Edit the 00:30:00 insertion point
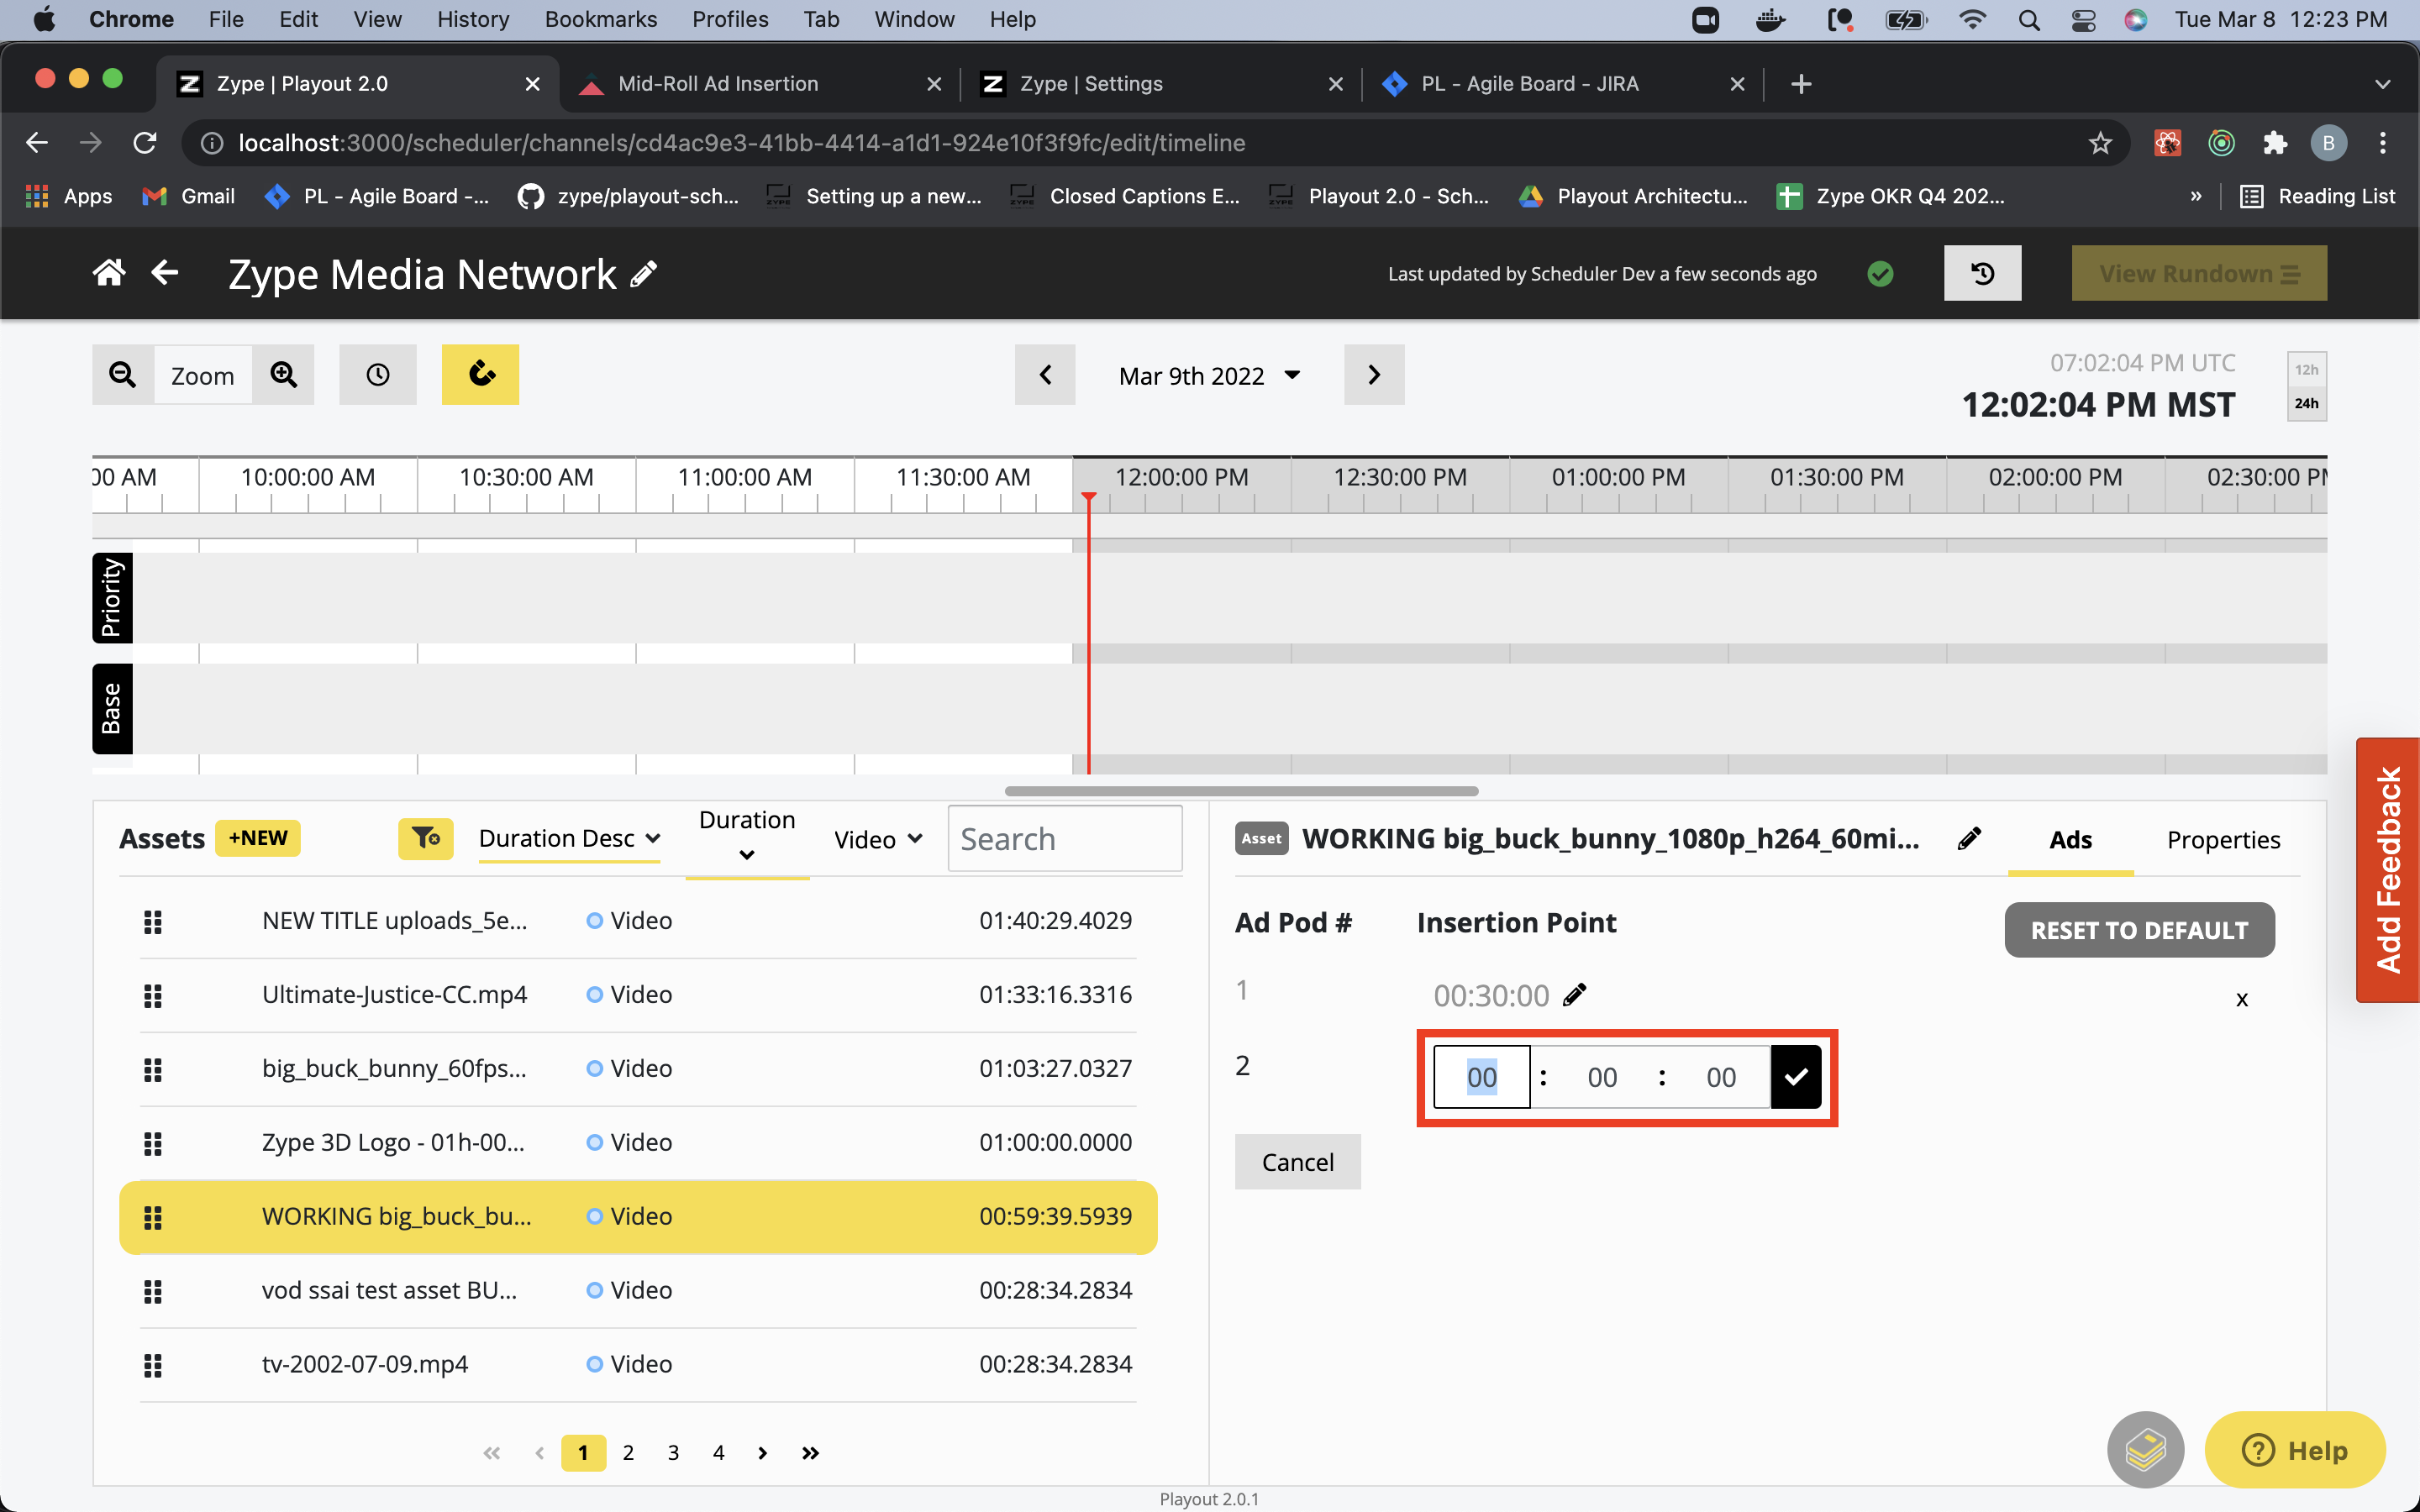Screen dimensions: 2420x1512 click(x=1575, y=995)
